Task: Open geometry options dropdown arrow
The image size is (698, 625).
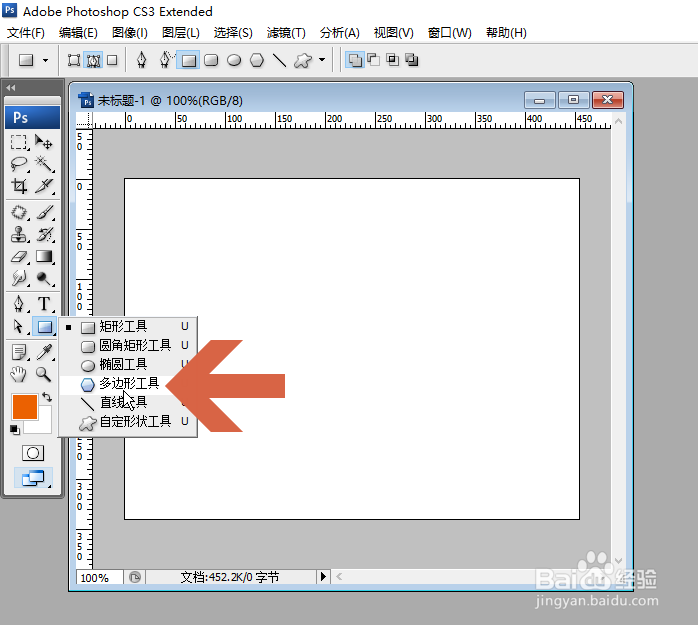Action: coord(322,60)
